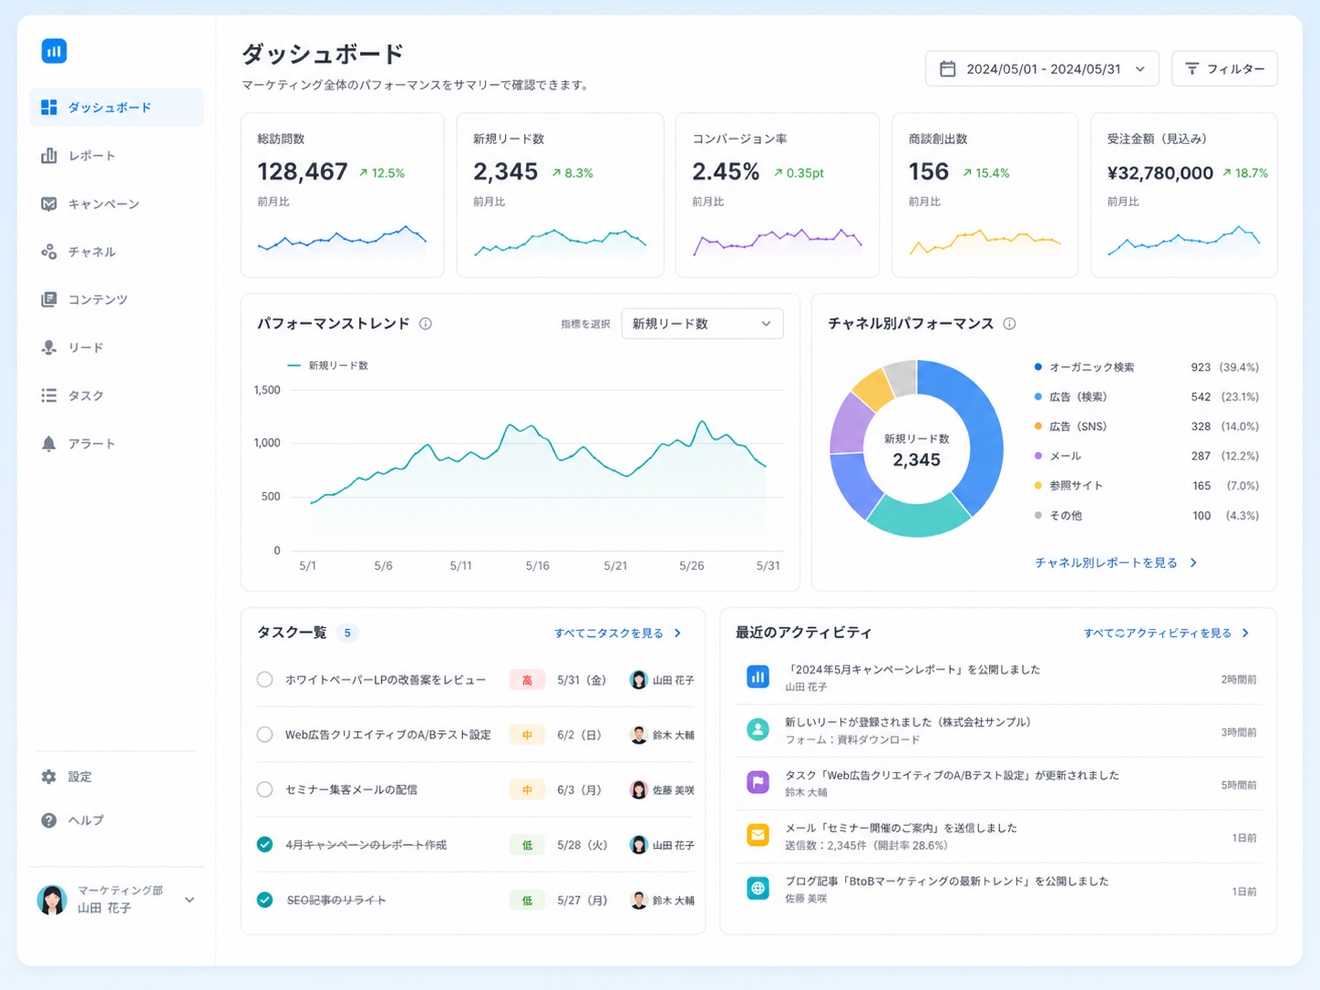1320x990 pixels.
Task: Click the teal globe blog activity icon
Action: click(x=758, y=888)
